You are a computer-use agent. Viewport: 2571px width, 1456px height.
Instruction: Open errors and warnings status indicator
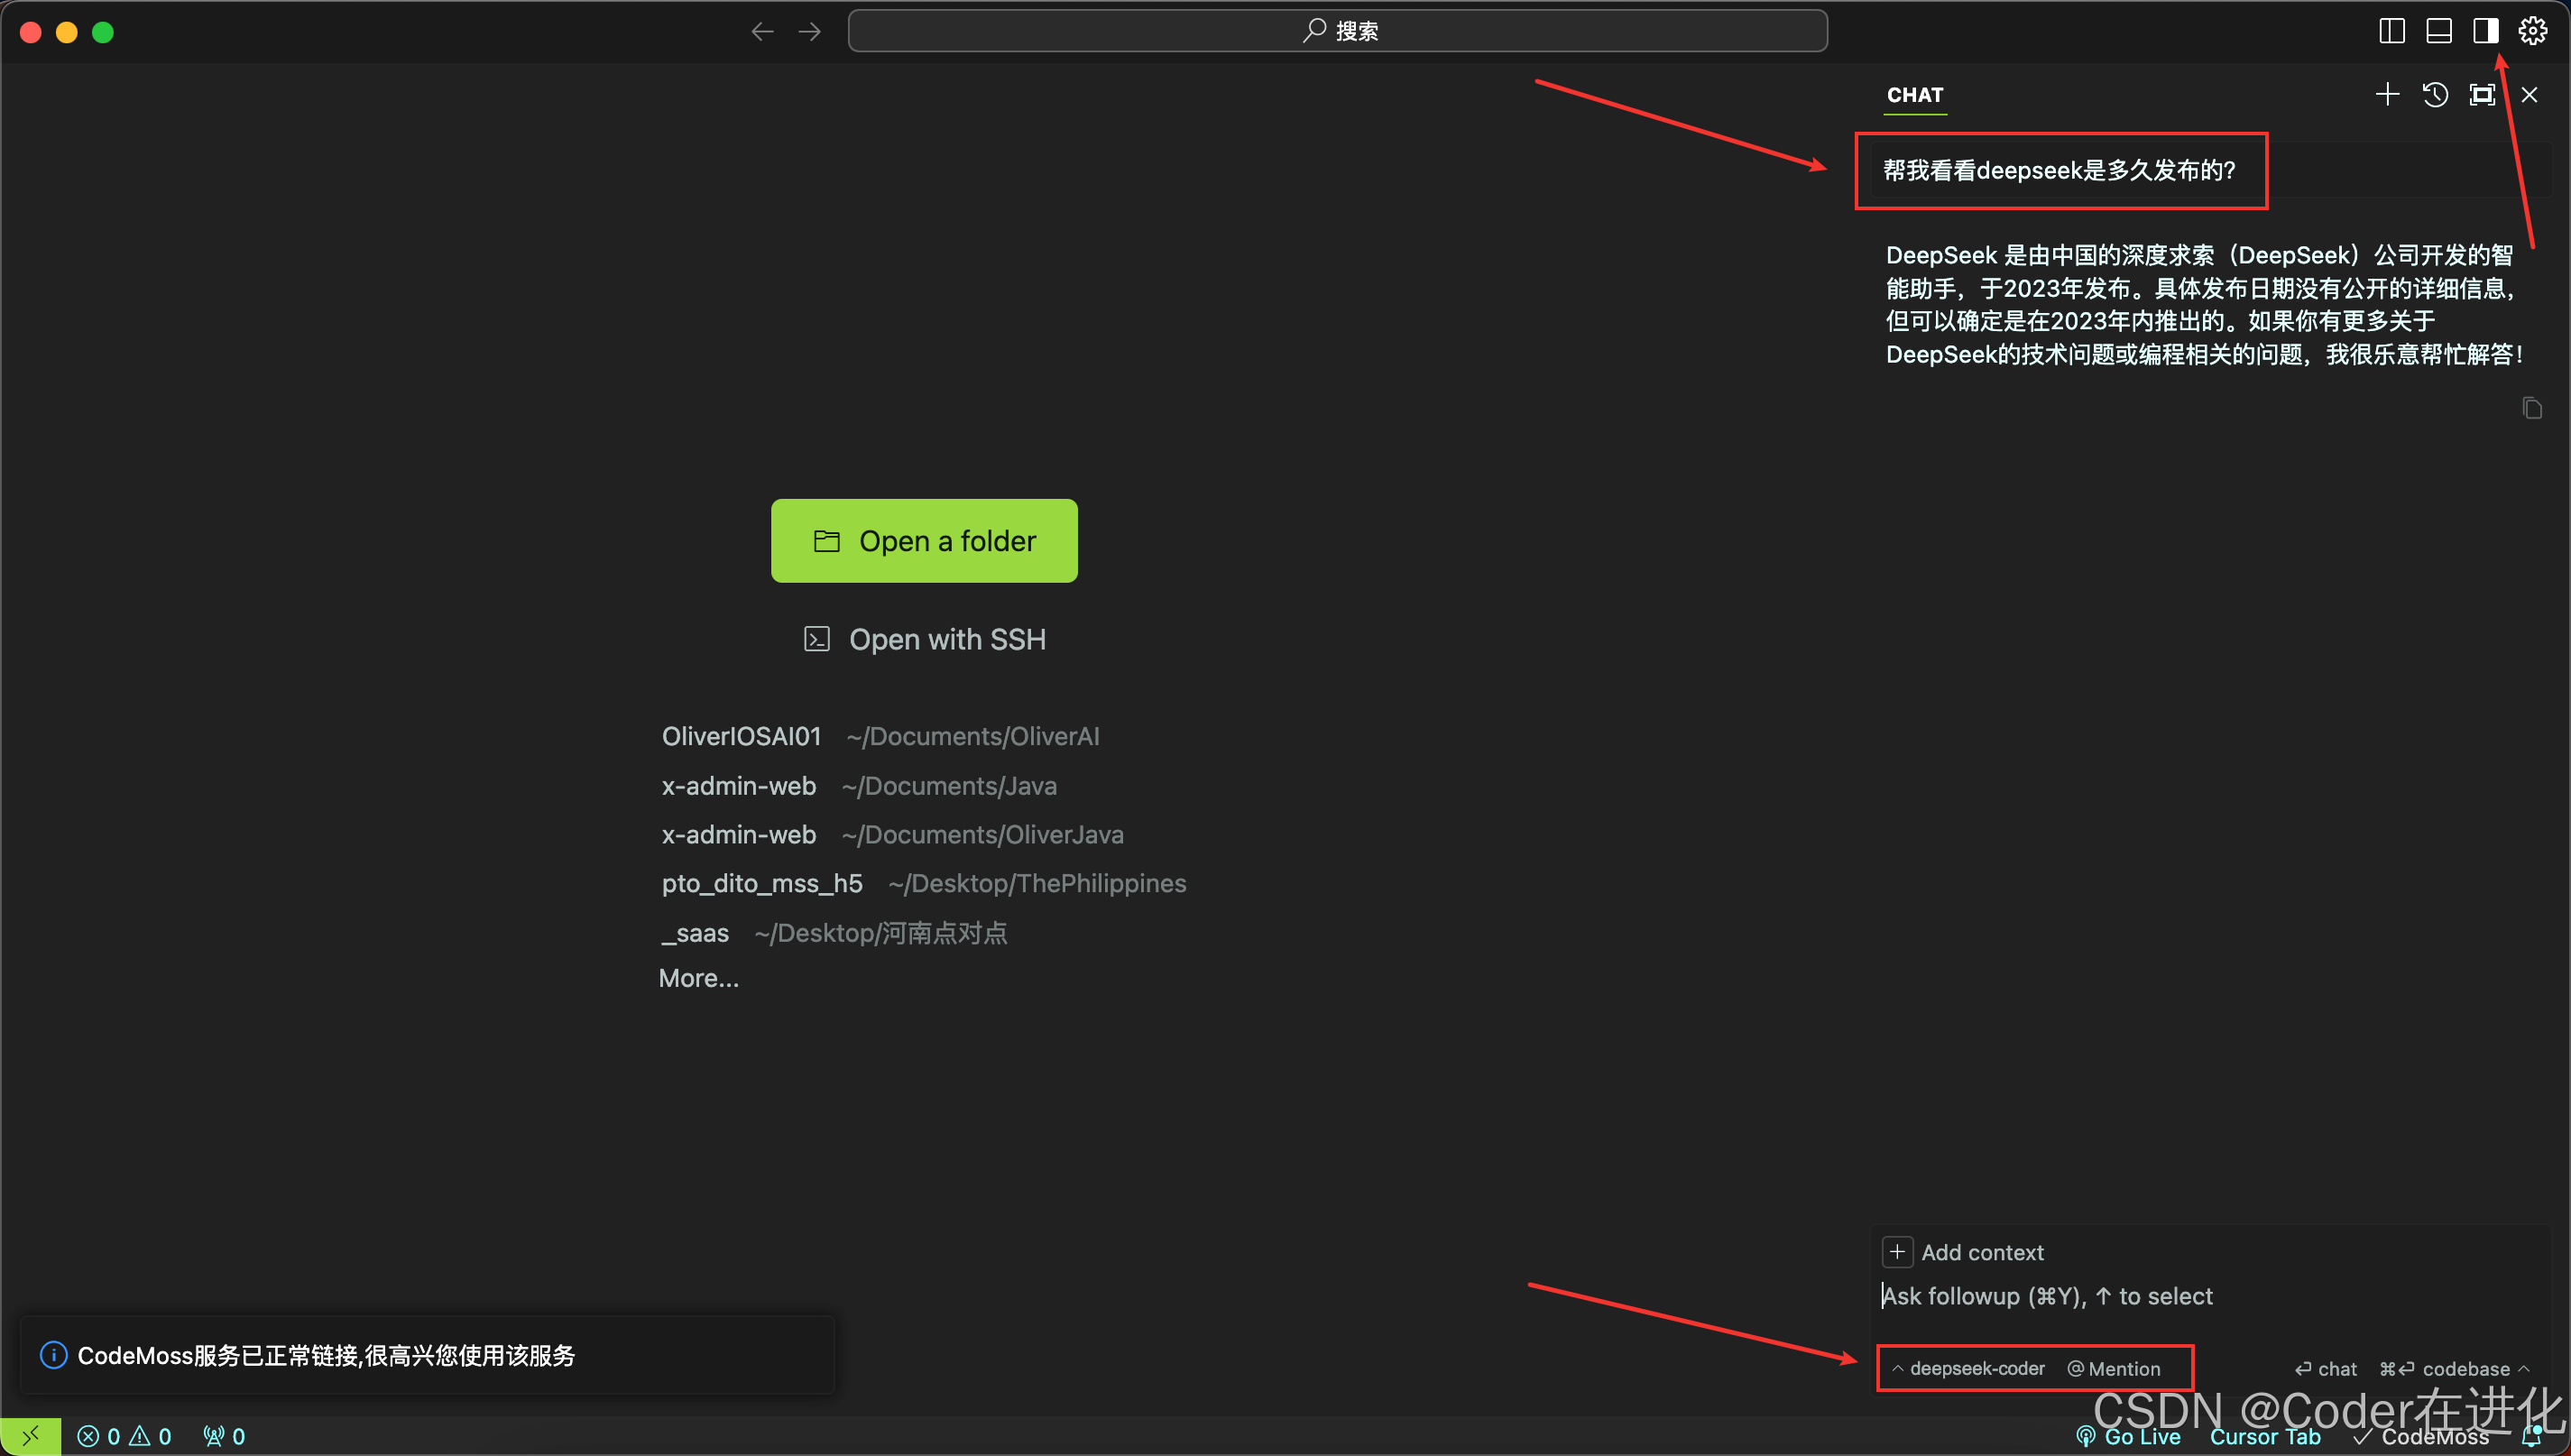125,1436
